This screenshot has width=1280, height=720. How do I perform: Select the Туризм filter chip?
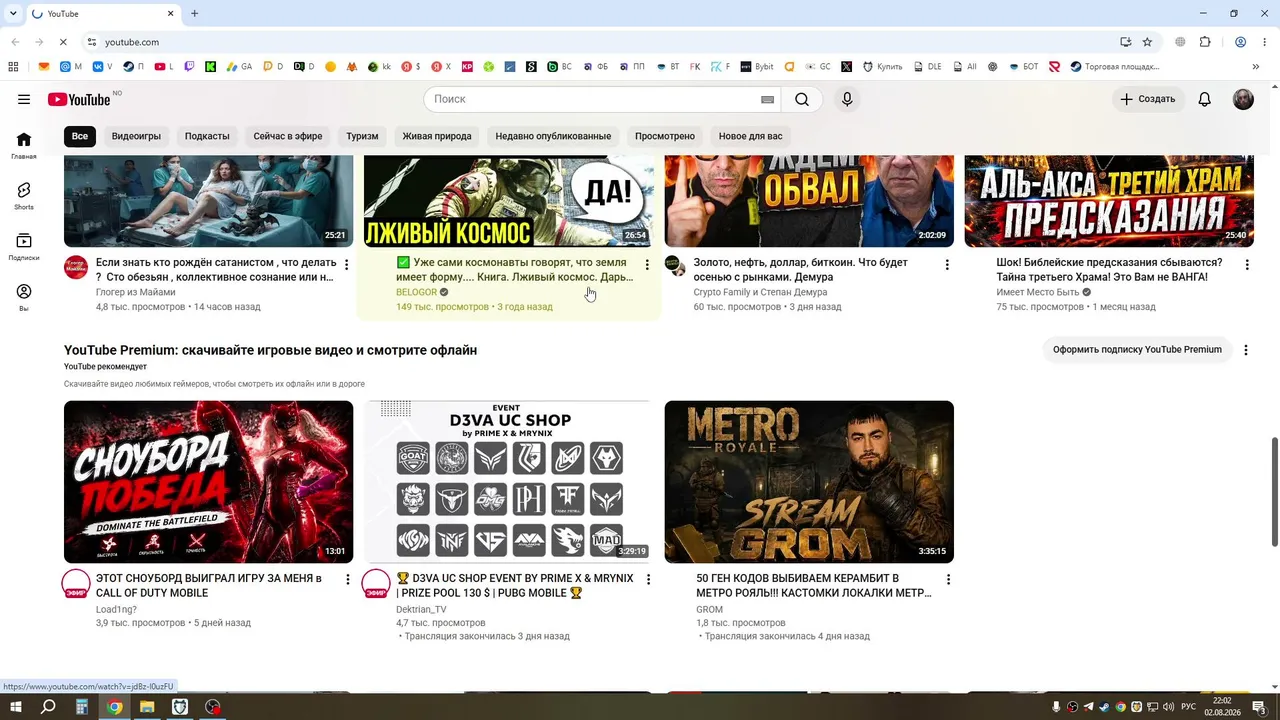coord(362,136)
